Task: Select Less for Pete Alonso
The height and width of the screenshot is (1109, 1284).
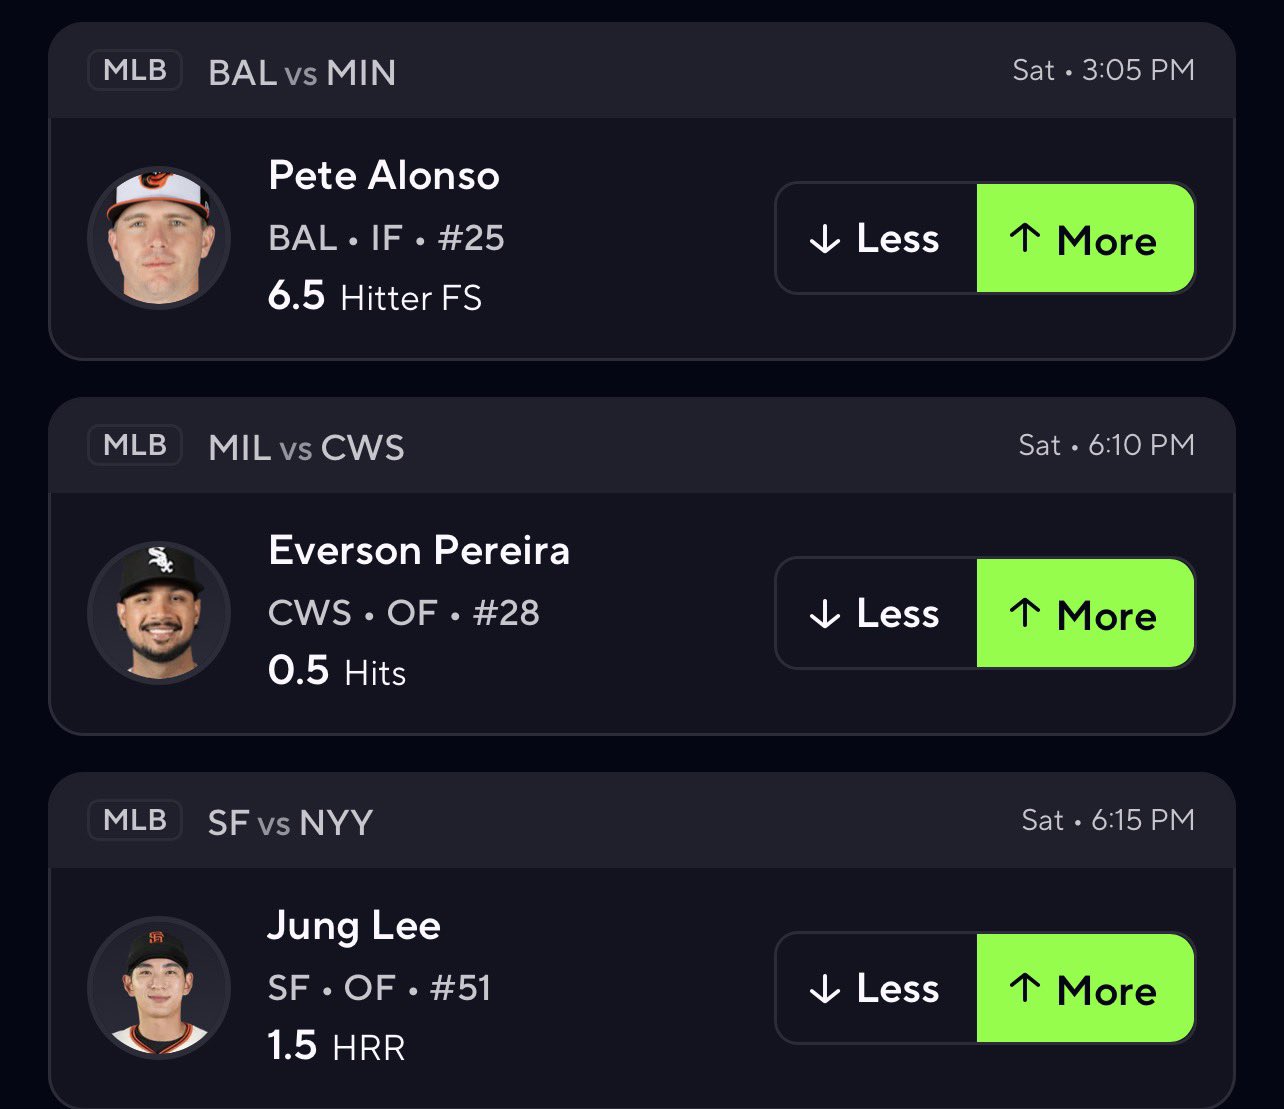Action: click(x=876, y=239)
